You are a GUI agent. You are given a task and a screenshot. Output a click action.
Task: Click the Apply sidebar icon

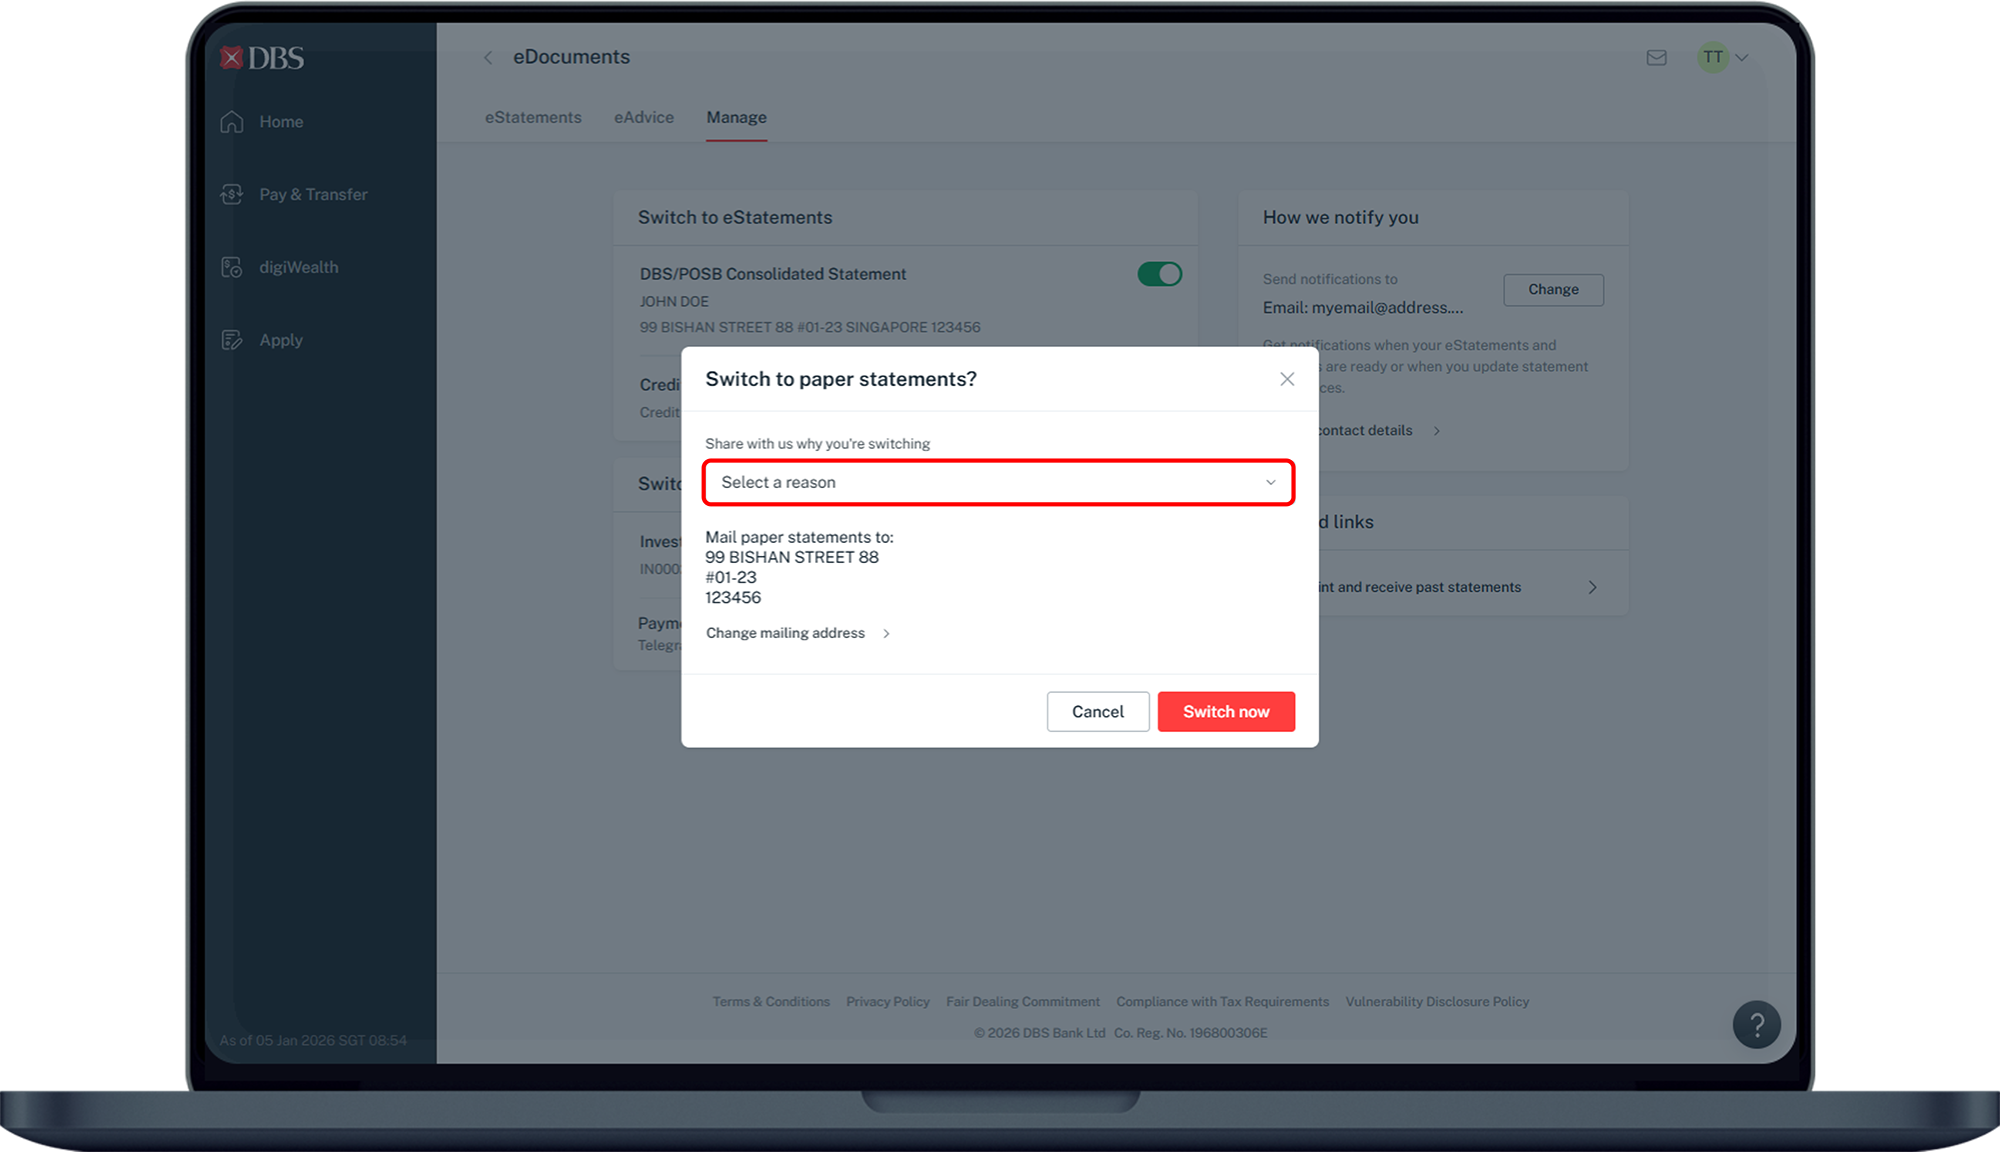[232, 341]
